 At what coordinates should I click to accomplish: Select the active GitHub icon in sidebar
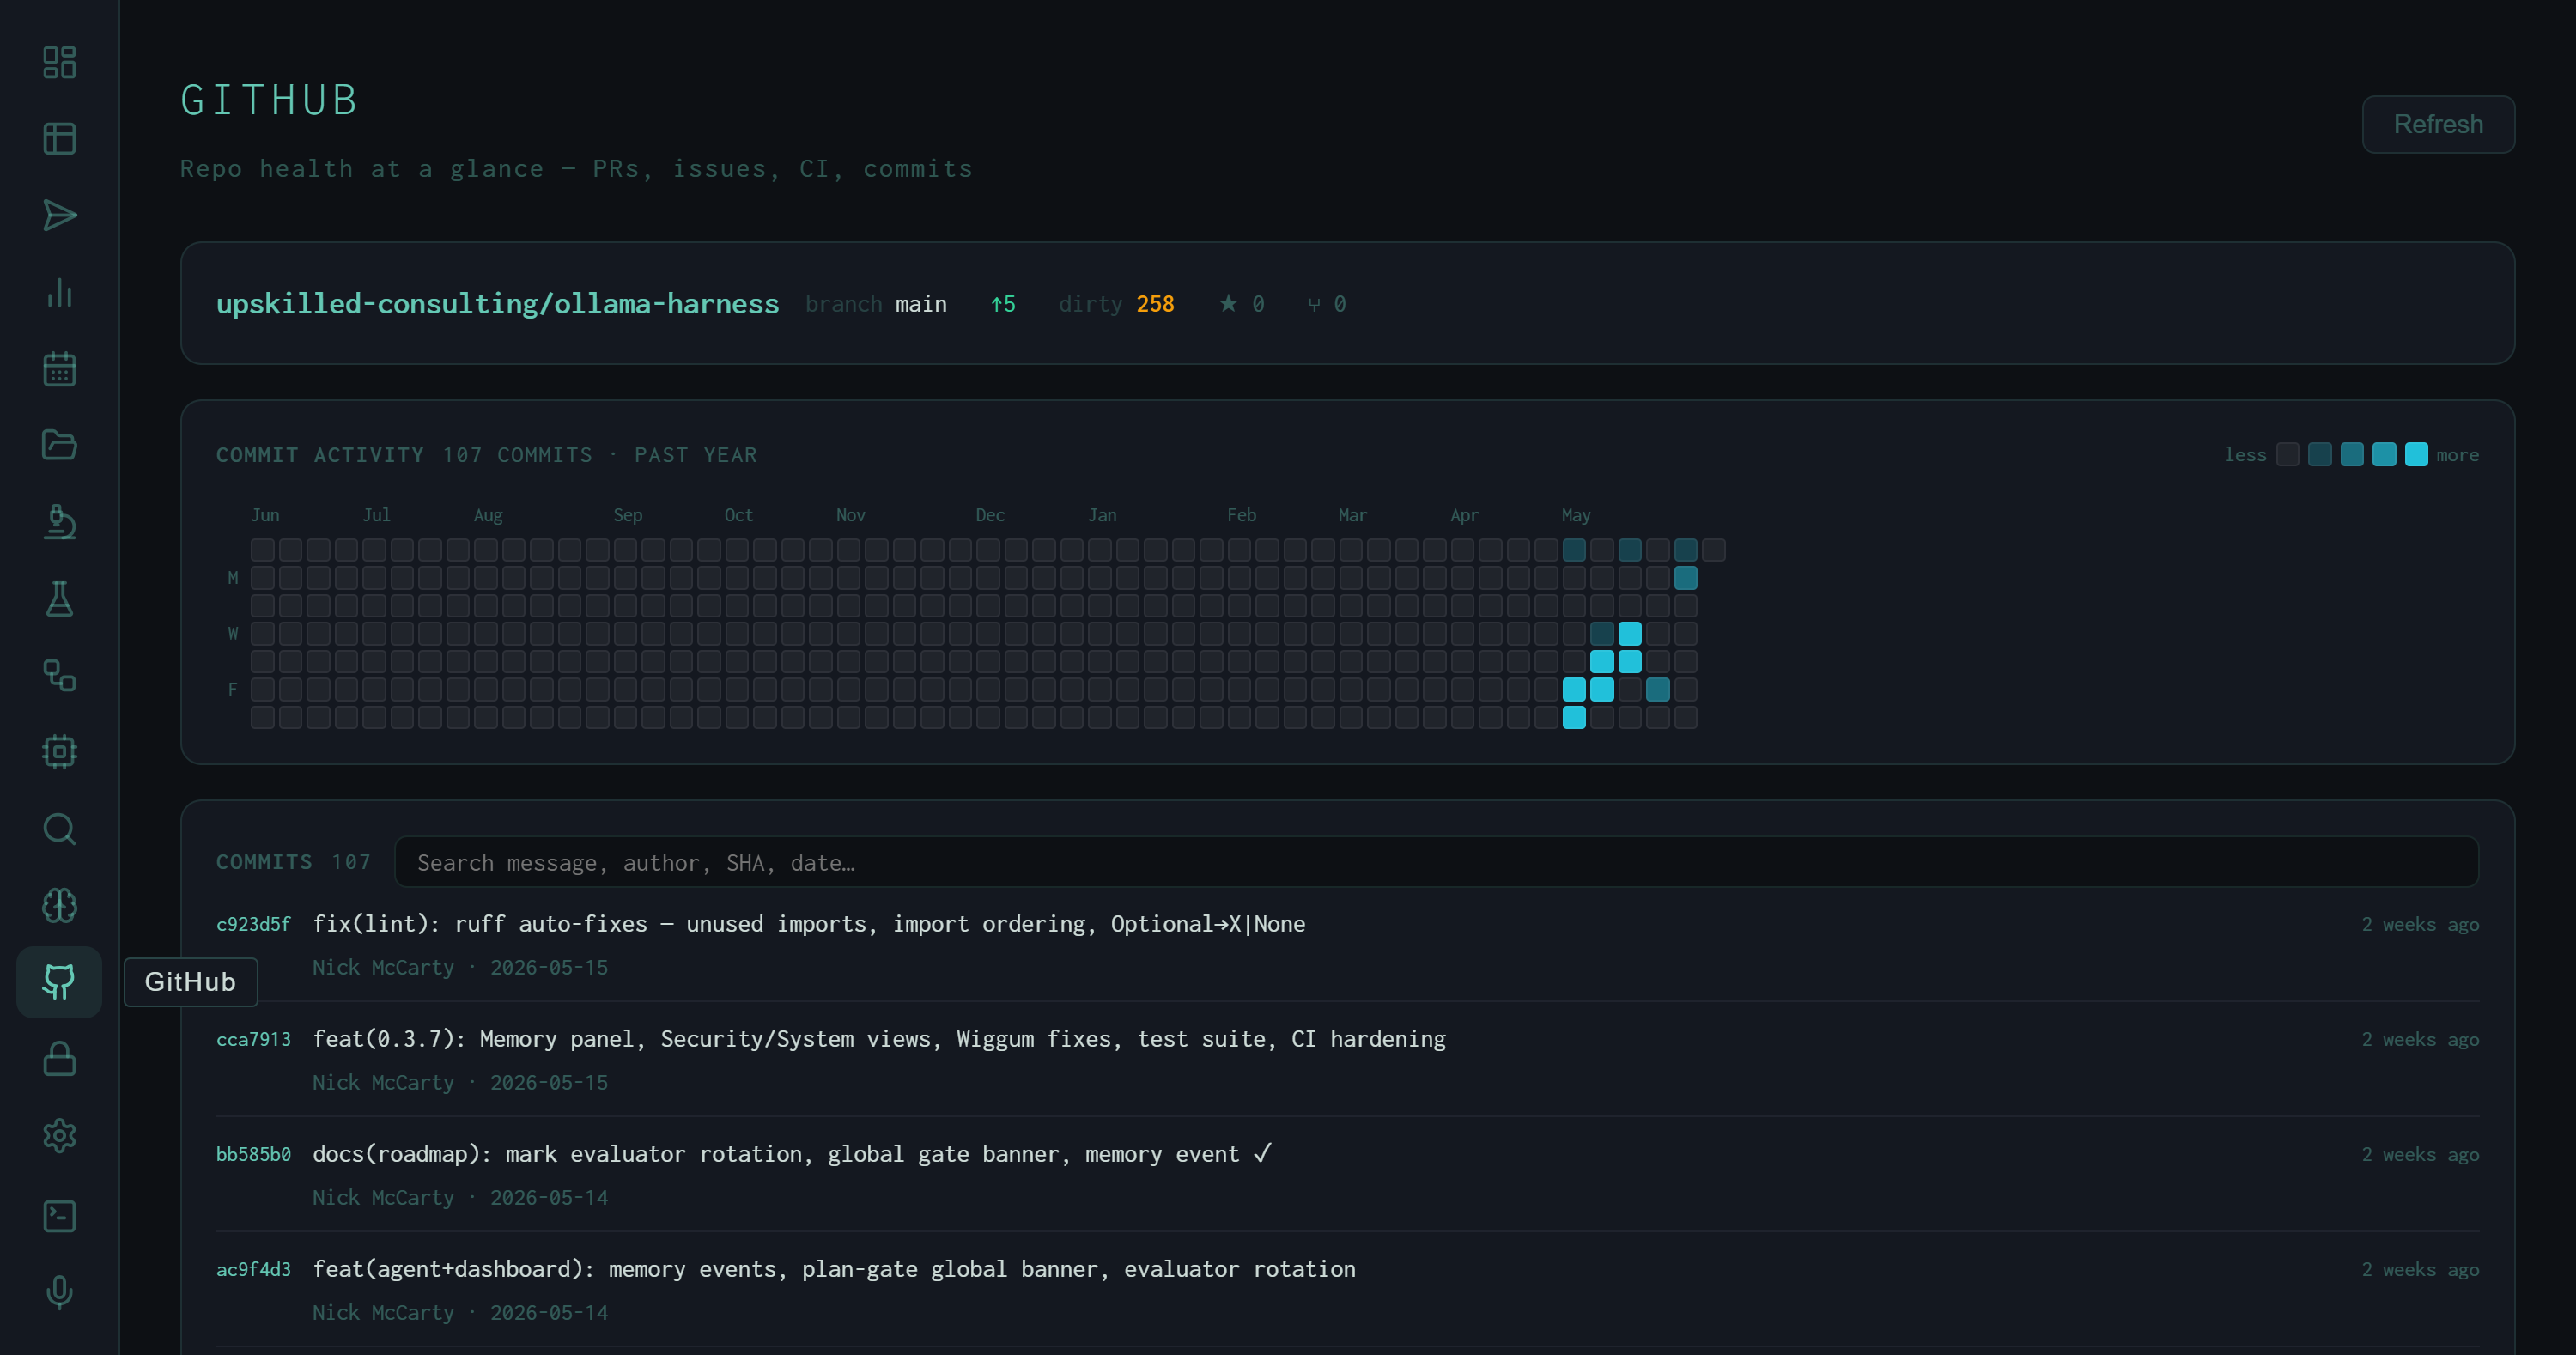[x=59, y=982]
